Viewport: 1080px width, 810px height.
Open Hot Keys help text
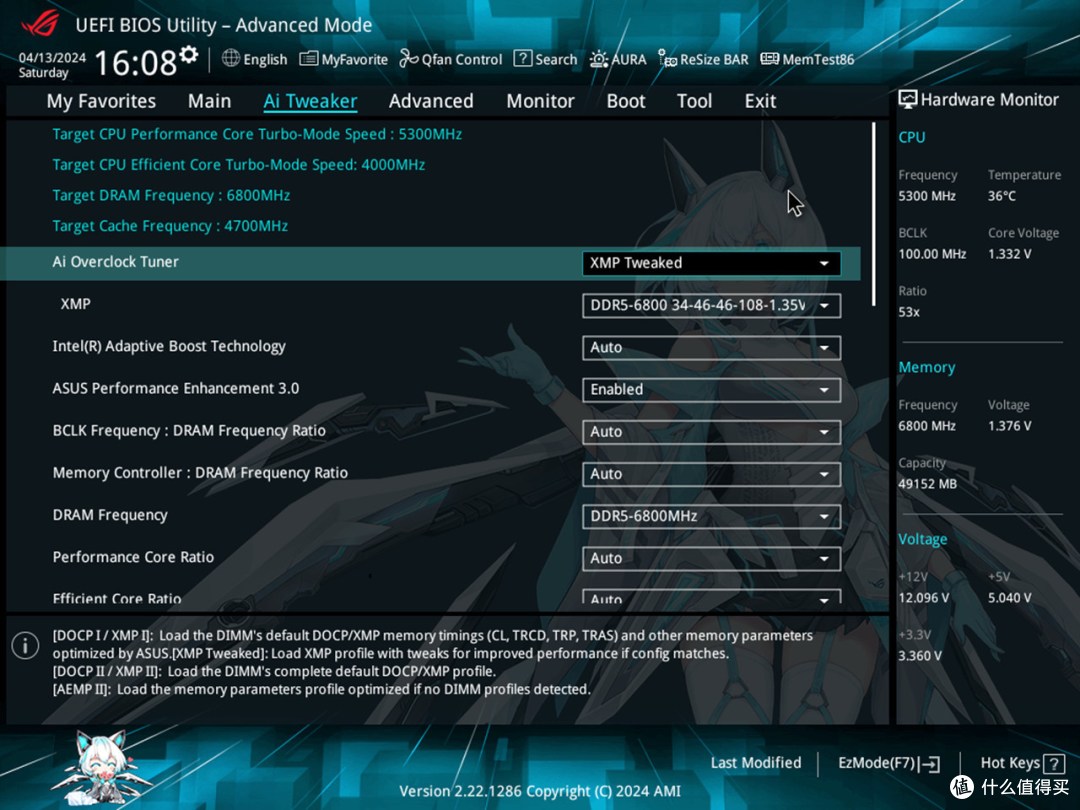tap(1010, 763)
